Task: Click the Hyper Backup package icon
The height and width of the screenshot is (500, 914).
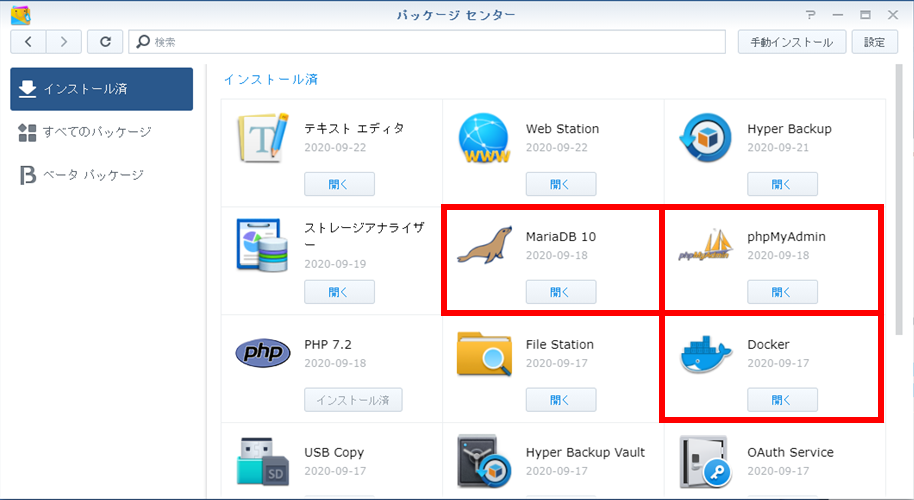Action: 705,138
